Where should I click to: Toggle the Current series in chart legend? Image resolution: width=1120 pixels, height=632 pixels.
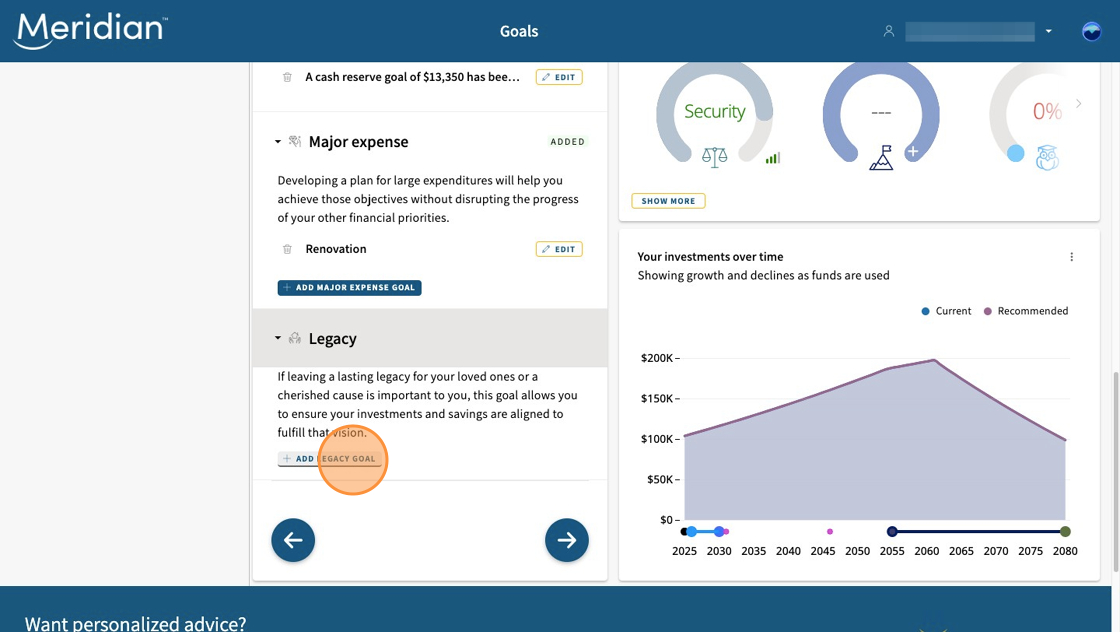coord(946,311)
